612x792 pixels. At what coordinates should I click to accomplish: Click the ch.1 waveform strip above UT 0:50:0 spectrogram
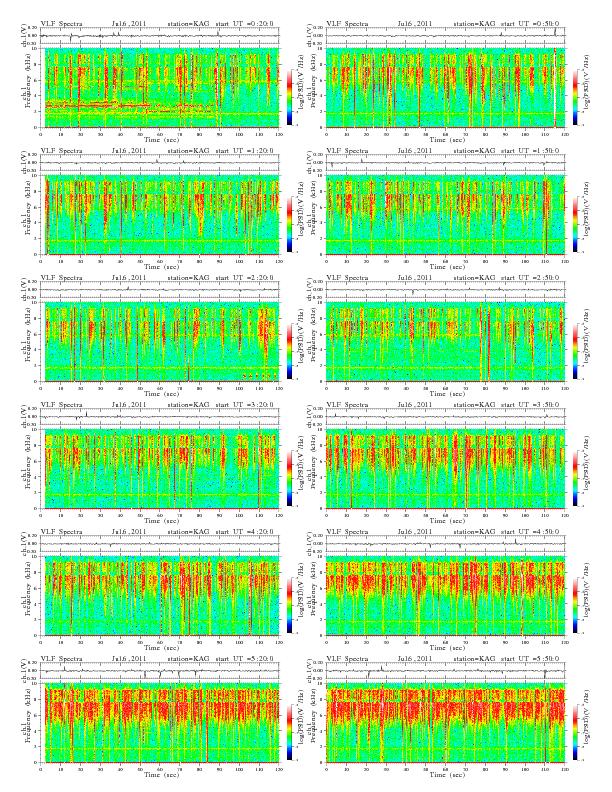coord(445,36)
